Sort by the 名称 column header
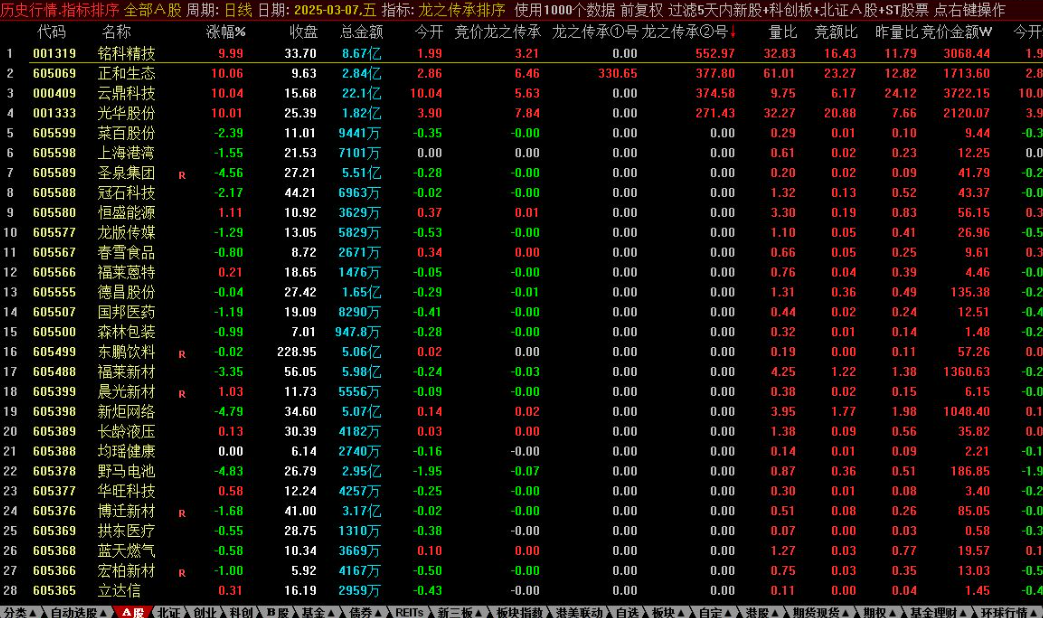 click(x=116, y=32)
